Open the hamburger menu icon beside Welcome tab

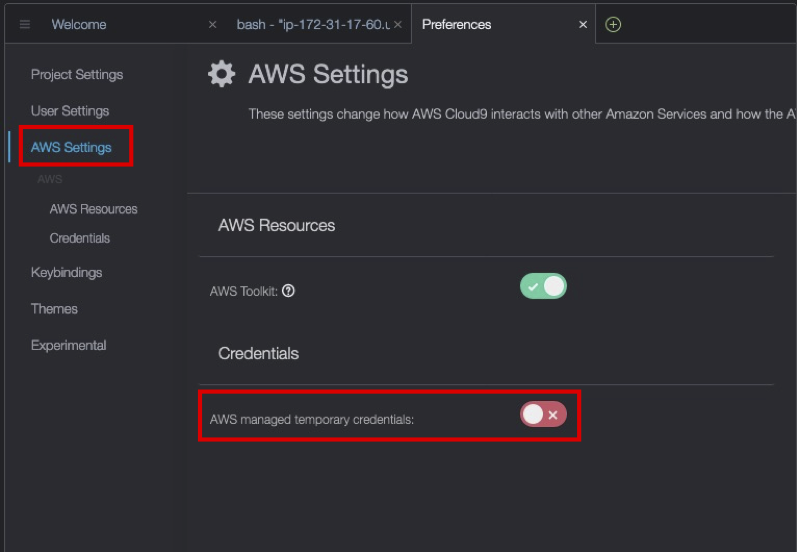point(24,24)
